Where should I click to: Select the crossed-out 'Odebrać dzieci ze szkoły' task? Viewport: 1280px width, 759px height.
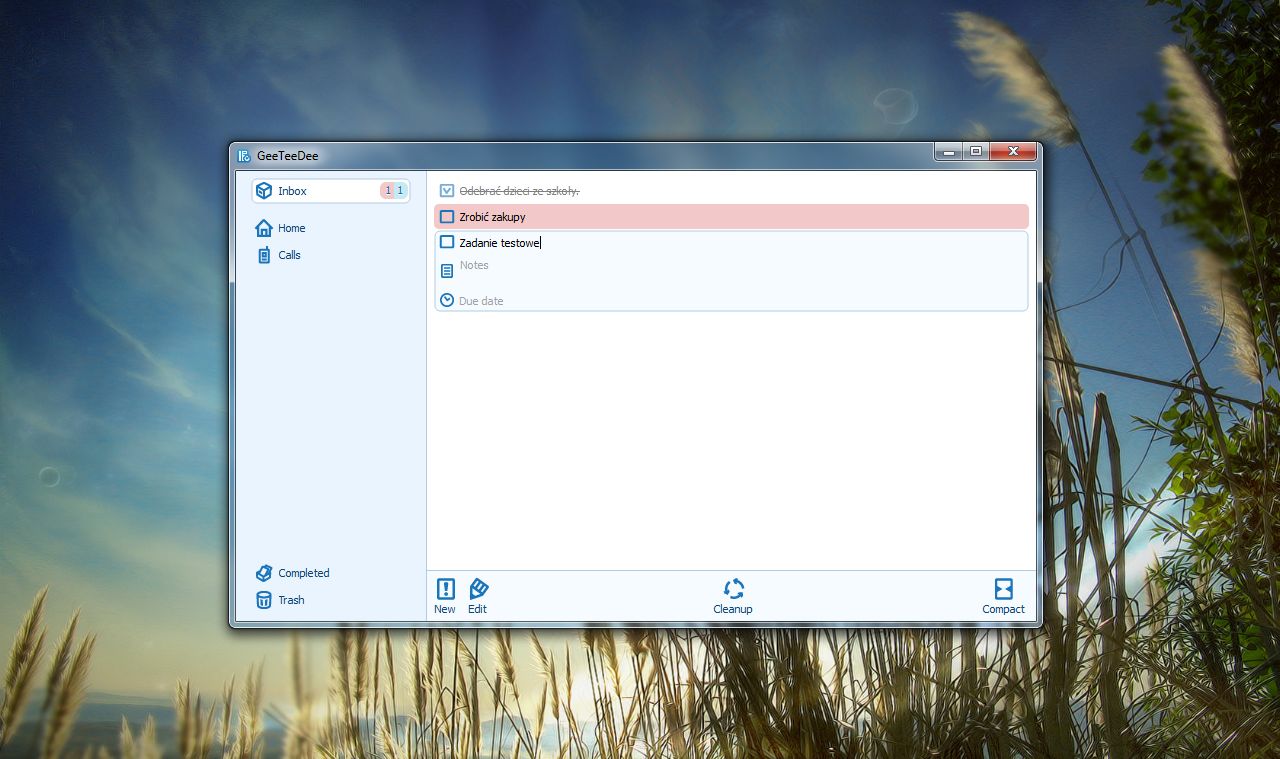point(519,190)
